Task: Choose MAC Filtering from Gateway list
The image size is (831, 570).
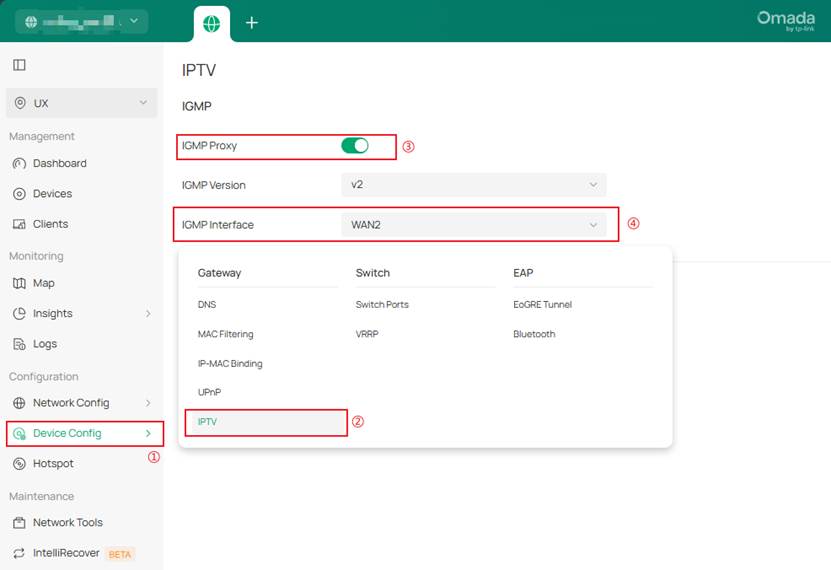Action: (225, 334)
